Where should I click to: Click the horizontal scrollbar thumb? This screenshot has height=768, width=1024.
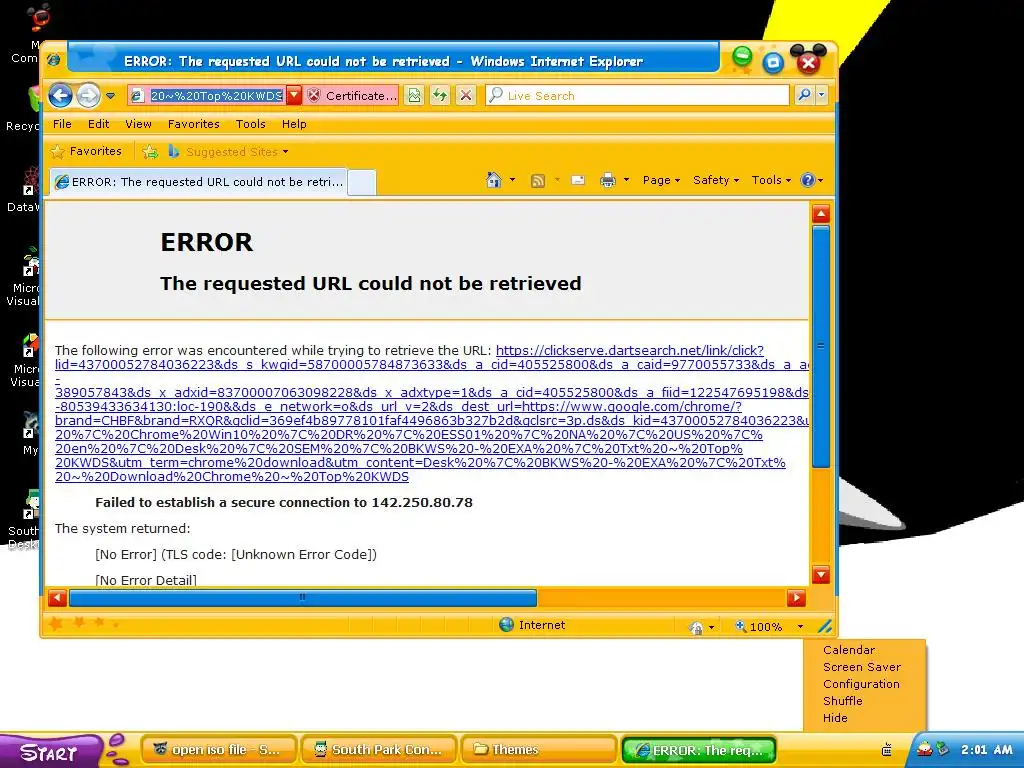coord(302,598)
